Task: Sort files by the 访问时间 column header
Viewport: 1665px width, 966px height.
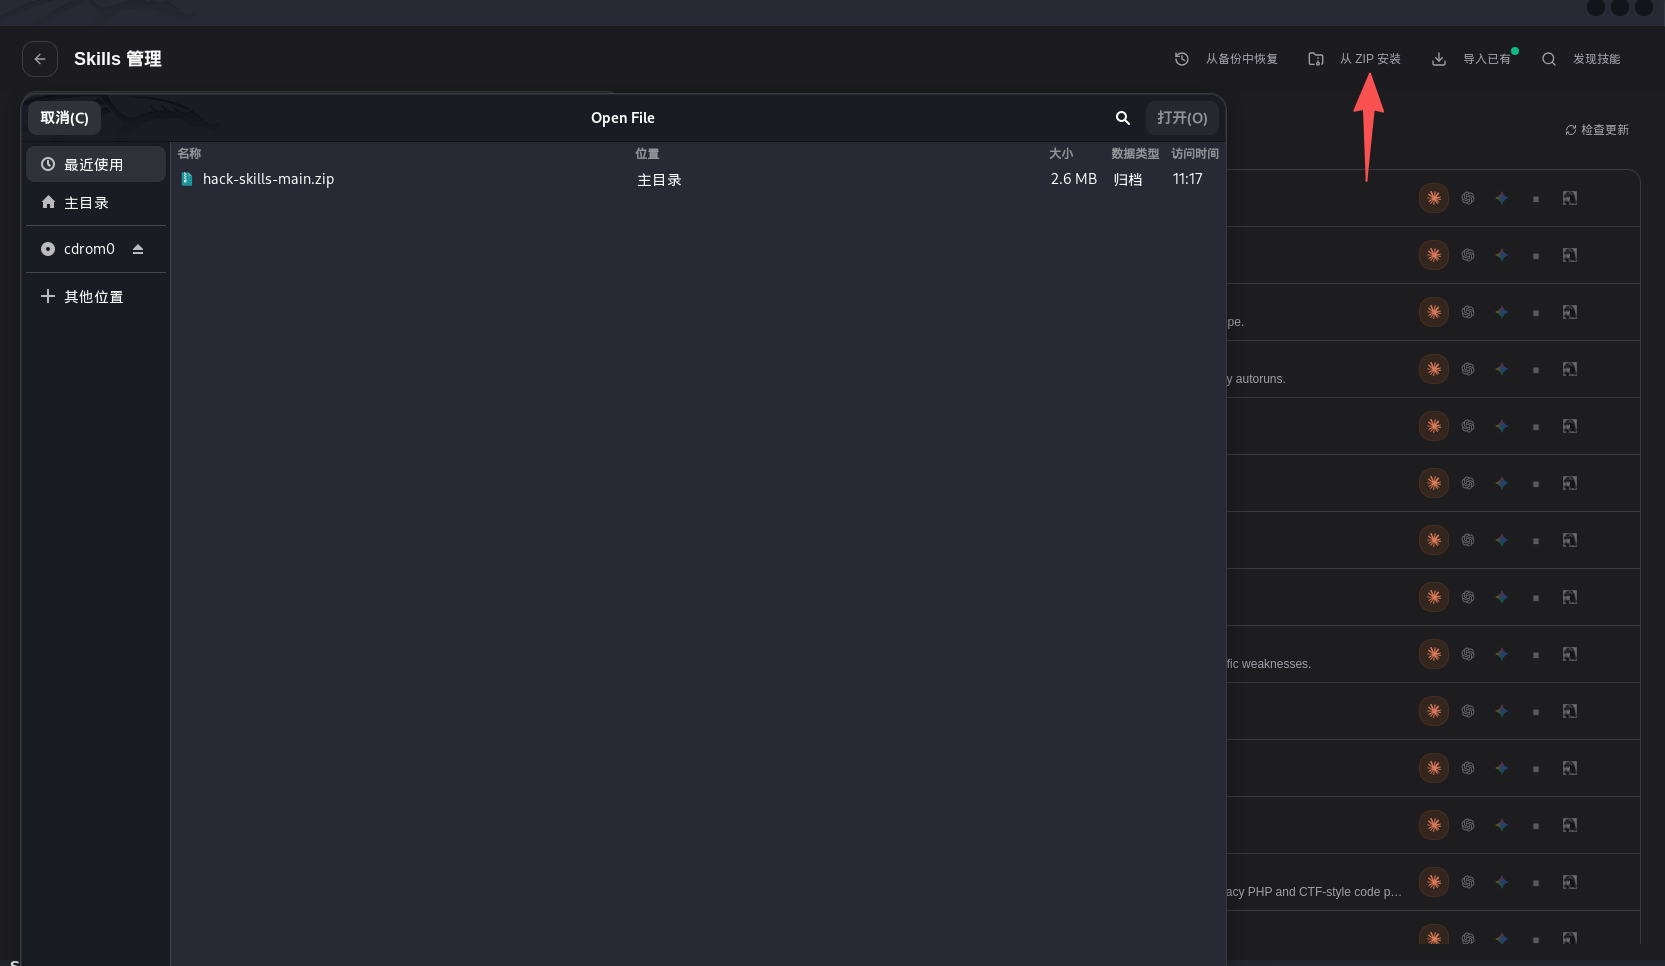Action: click(1195, 154)
